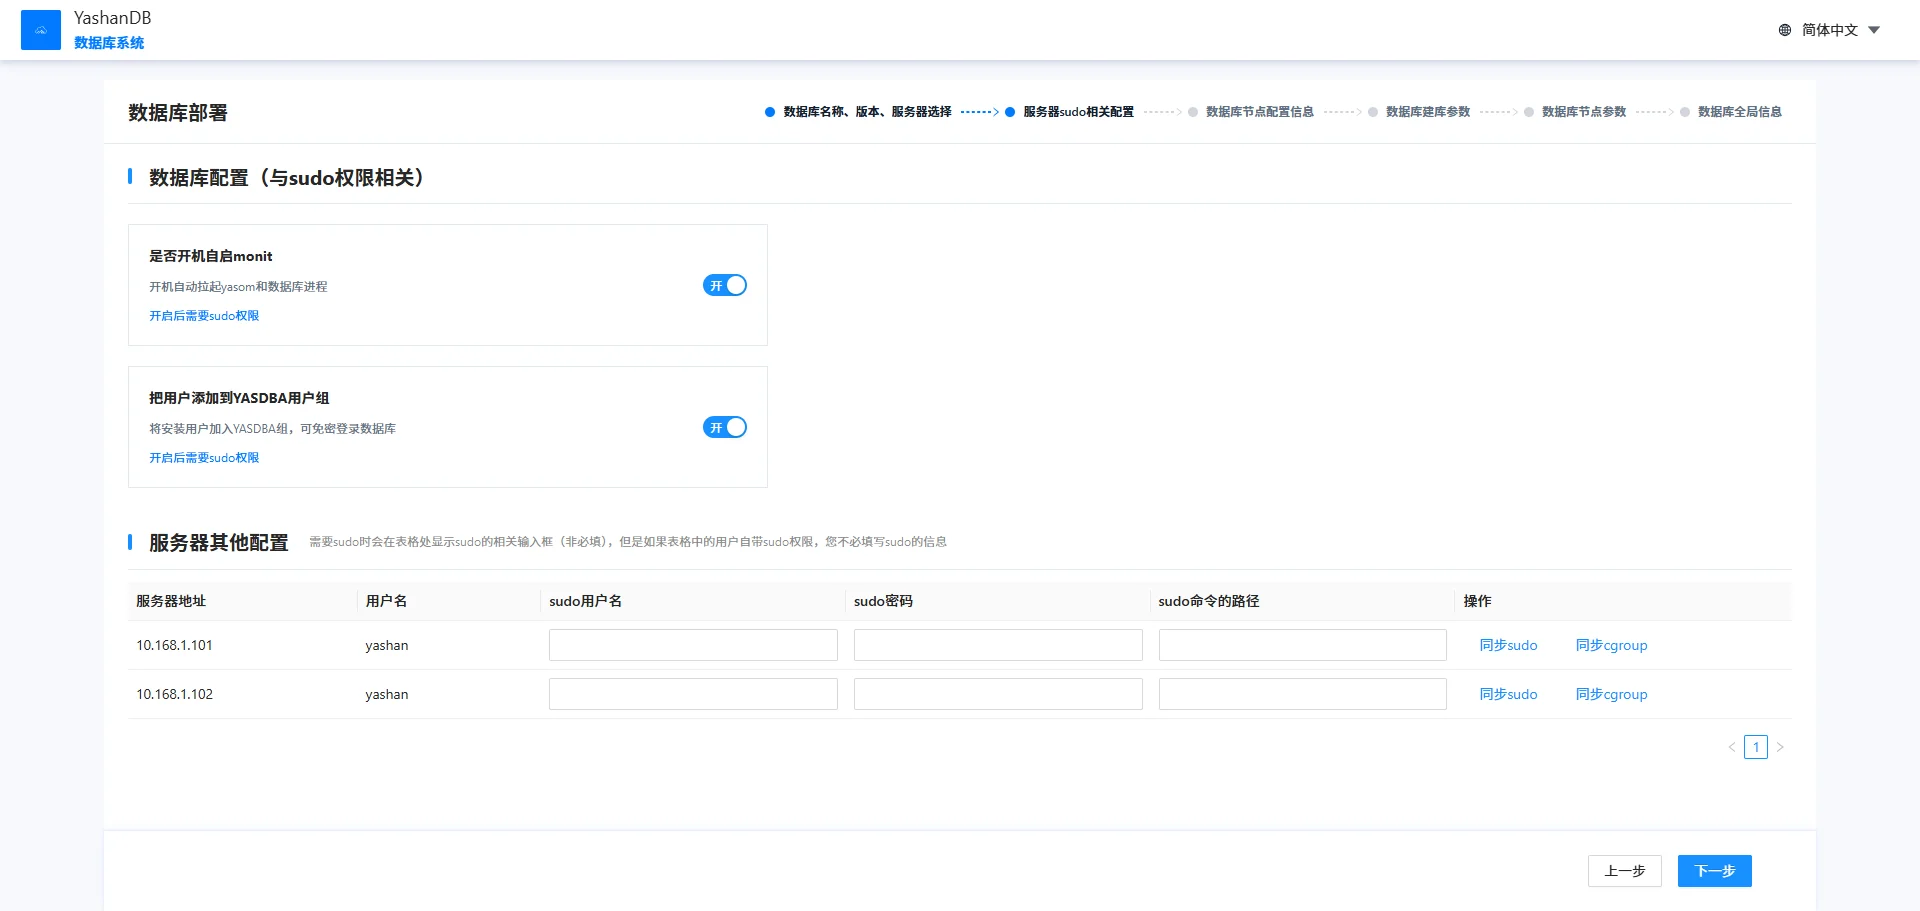Image resolution: width=1920 pixels, height=911 pixels.
Task: Click the YashanDB logo icon
Action: tap(41, 30)
